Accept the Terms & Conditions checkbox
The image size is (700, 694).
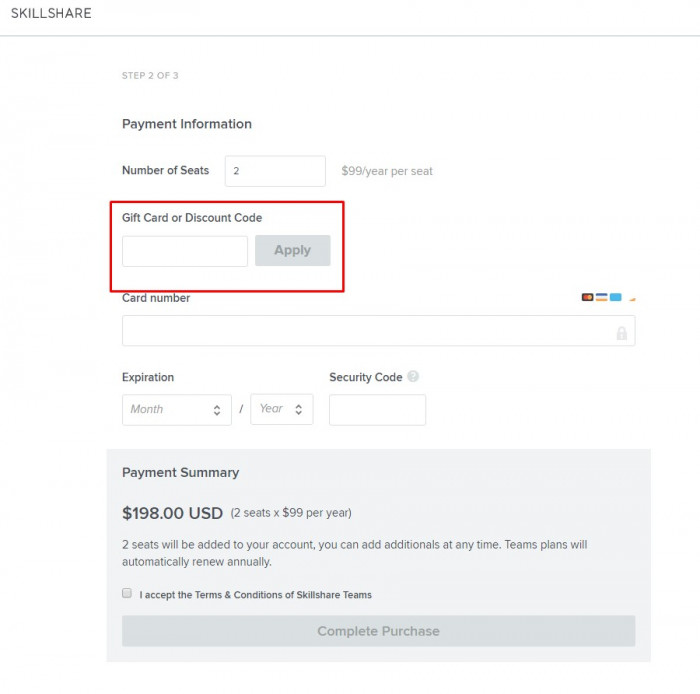(127, 593)
